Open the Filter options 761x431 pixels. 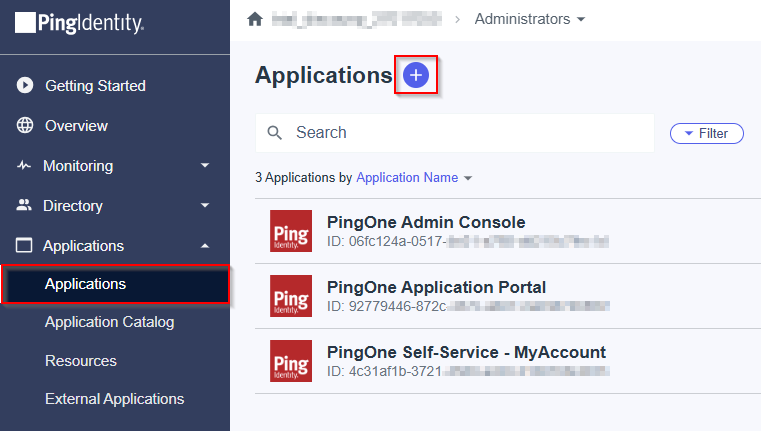[707, 133]
